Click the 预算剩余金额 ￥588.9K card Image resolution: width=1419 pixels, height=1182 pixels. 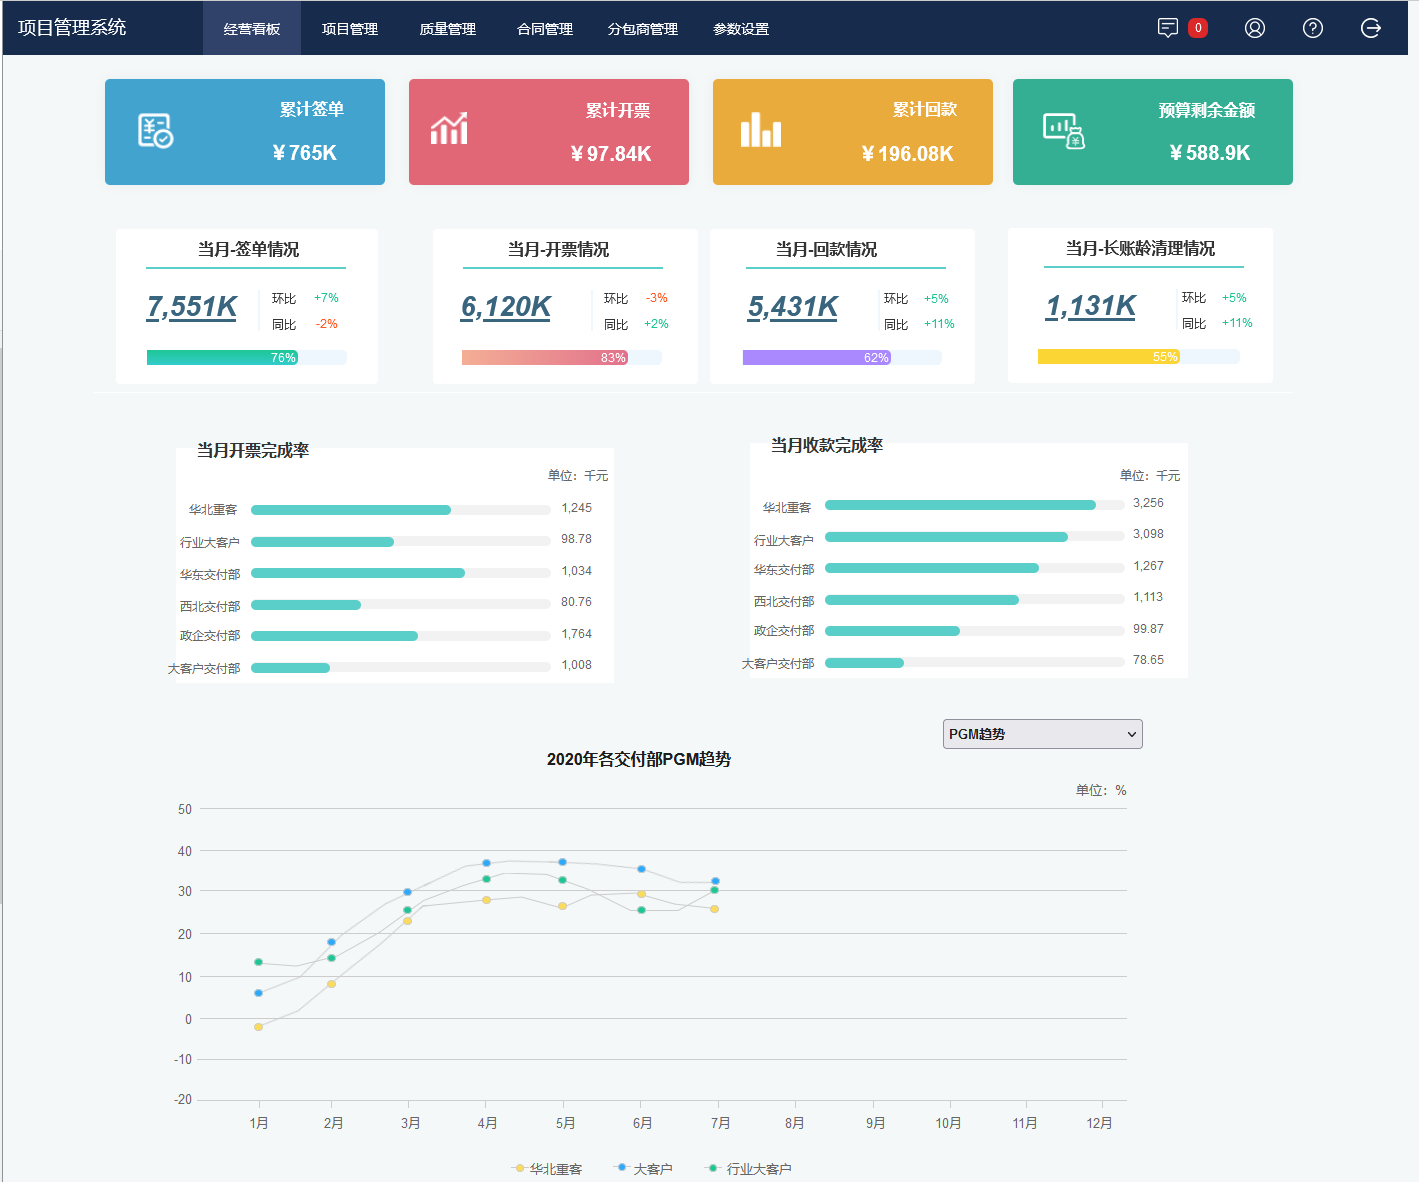[x=1153, y=132]
